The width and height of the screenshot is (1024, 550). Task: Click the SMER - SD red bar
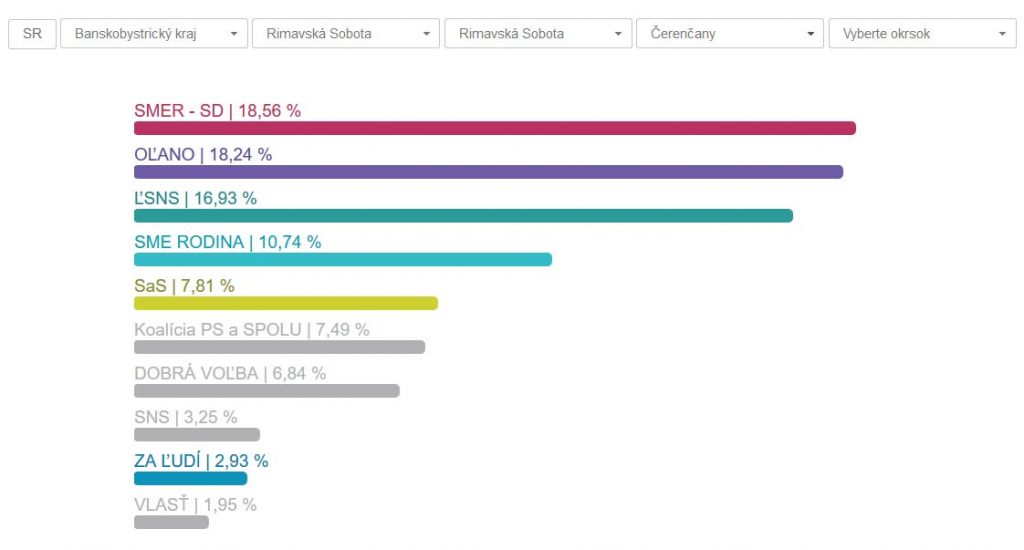tap(494, 128)
